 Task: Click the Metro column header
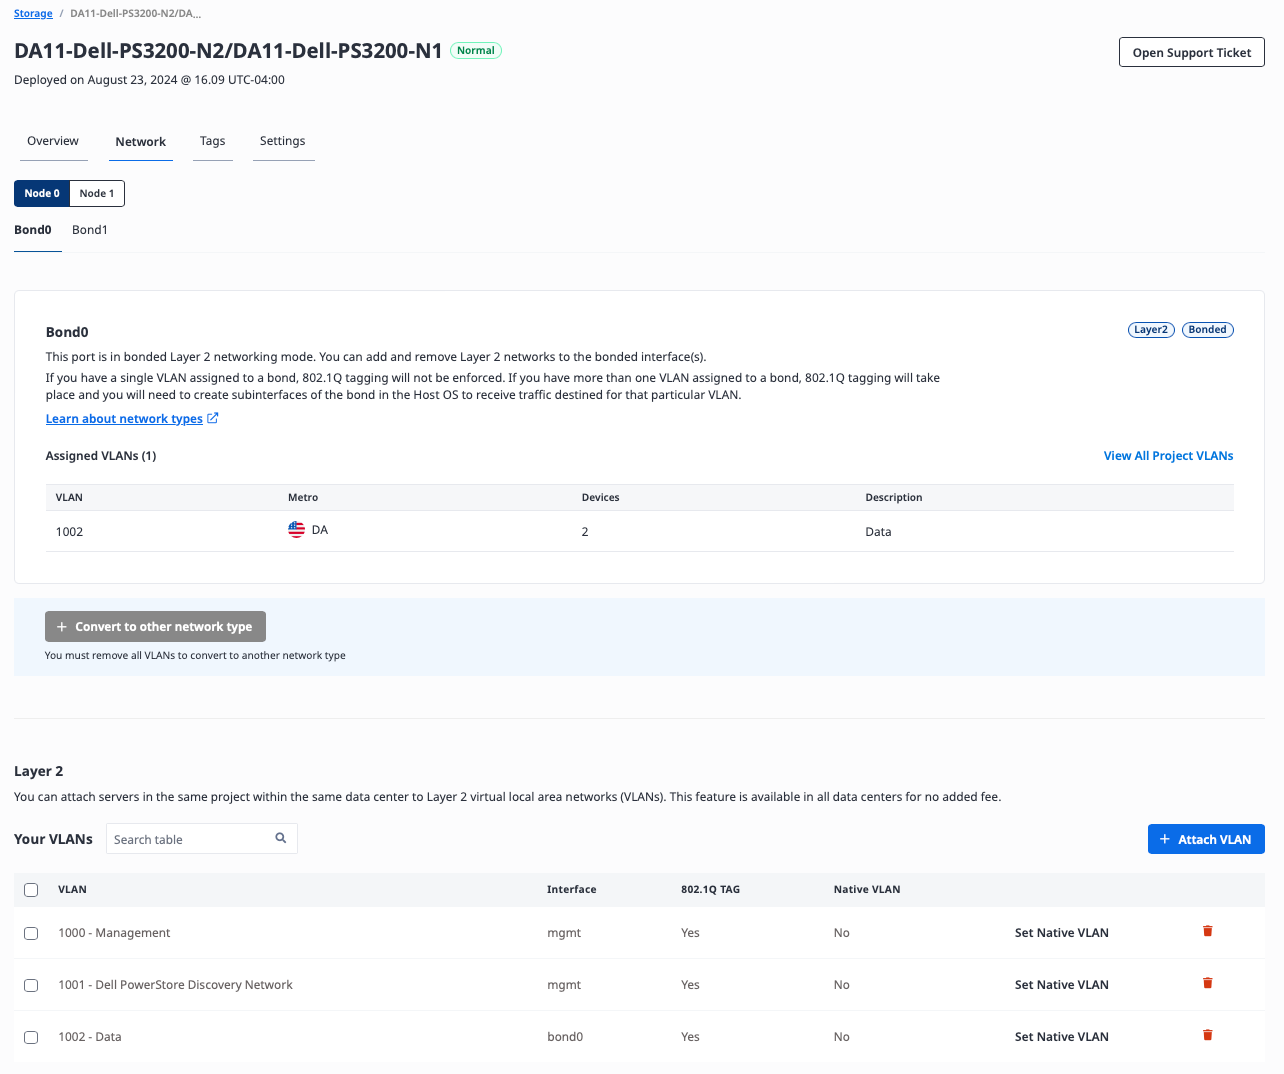(303, 497)
